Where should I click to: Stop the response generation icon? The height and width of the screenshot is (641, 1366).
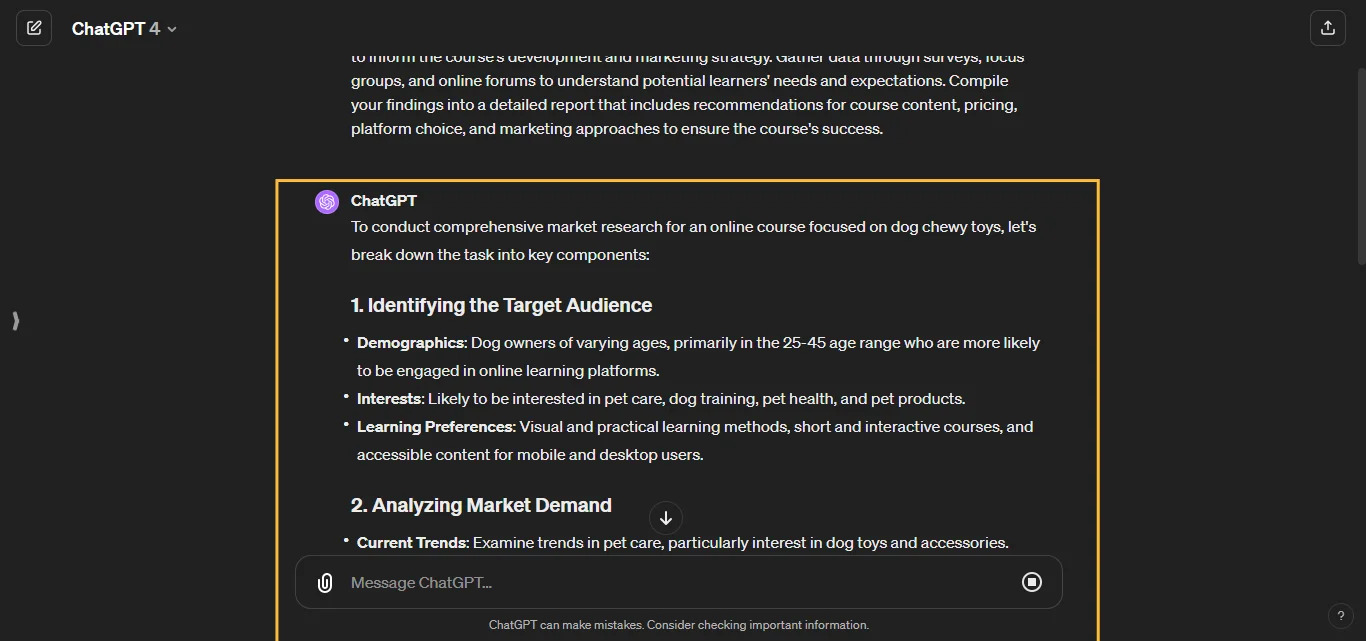point(1032,582)
